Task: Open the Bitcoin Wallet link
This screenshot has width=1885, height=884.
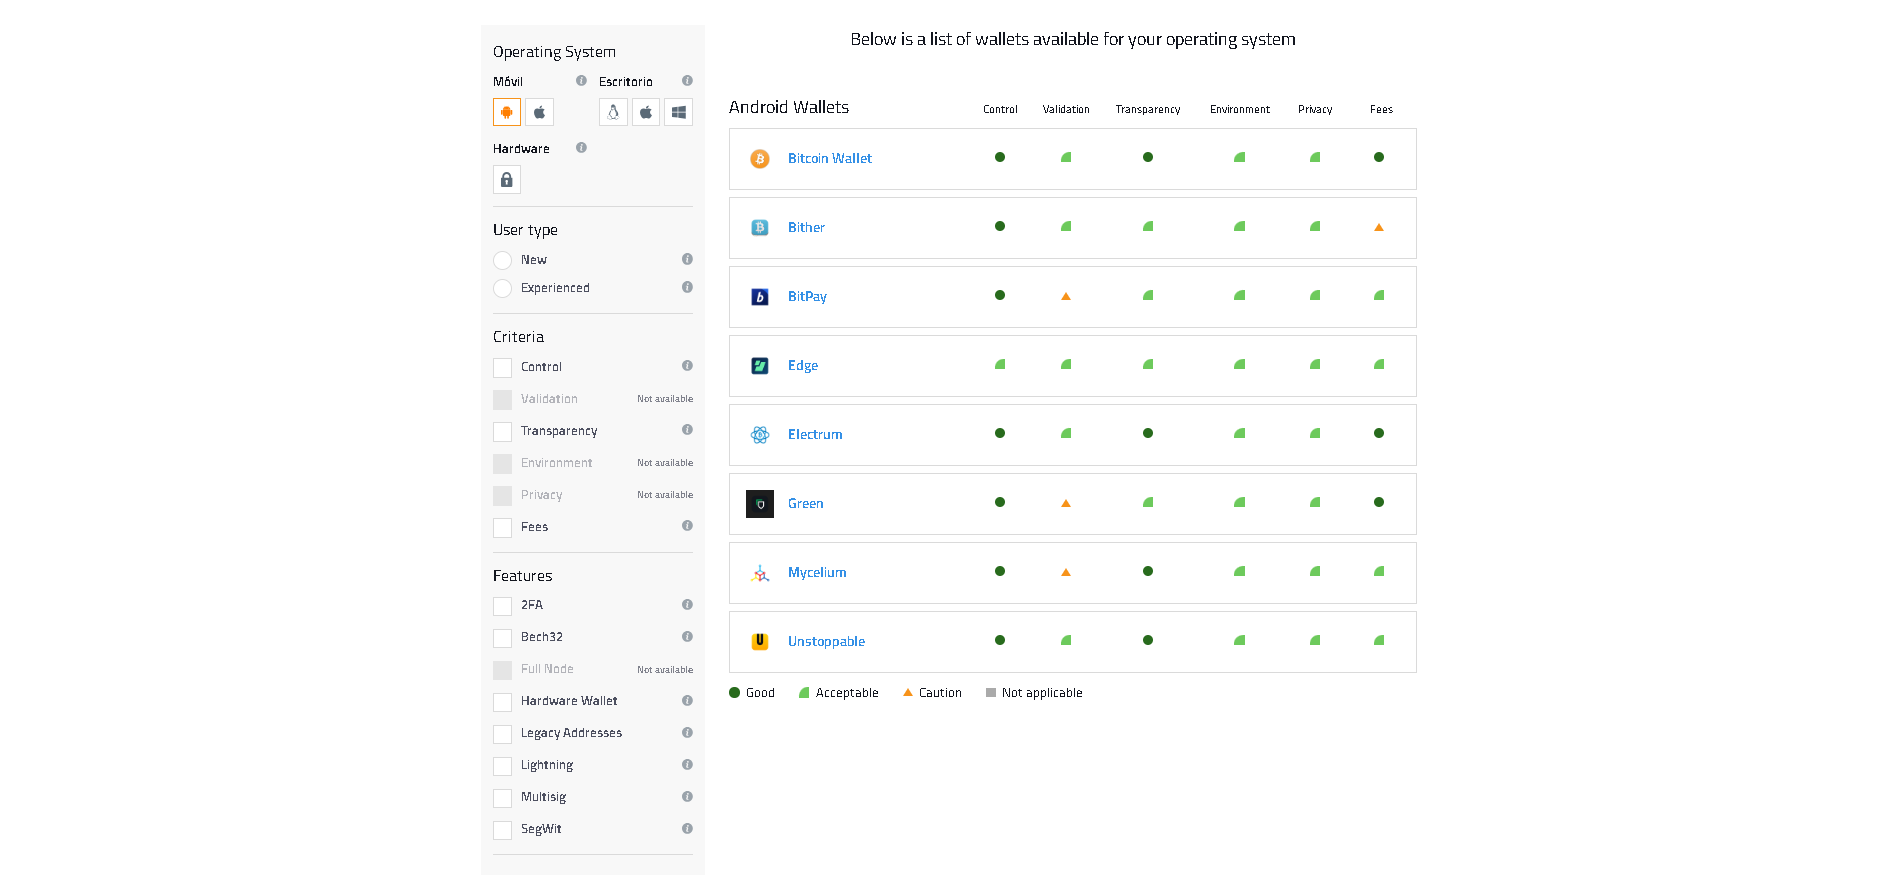Action: click(x=829, y=159)
